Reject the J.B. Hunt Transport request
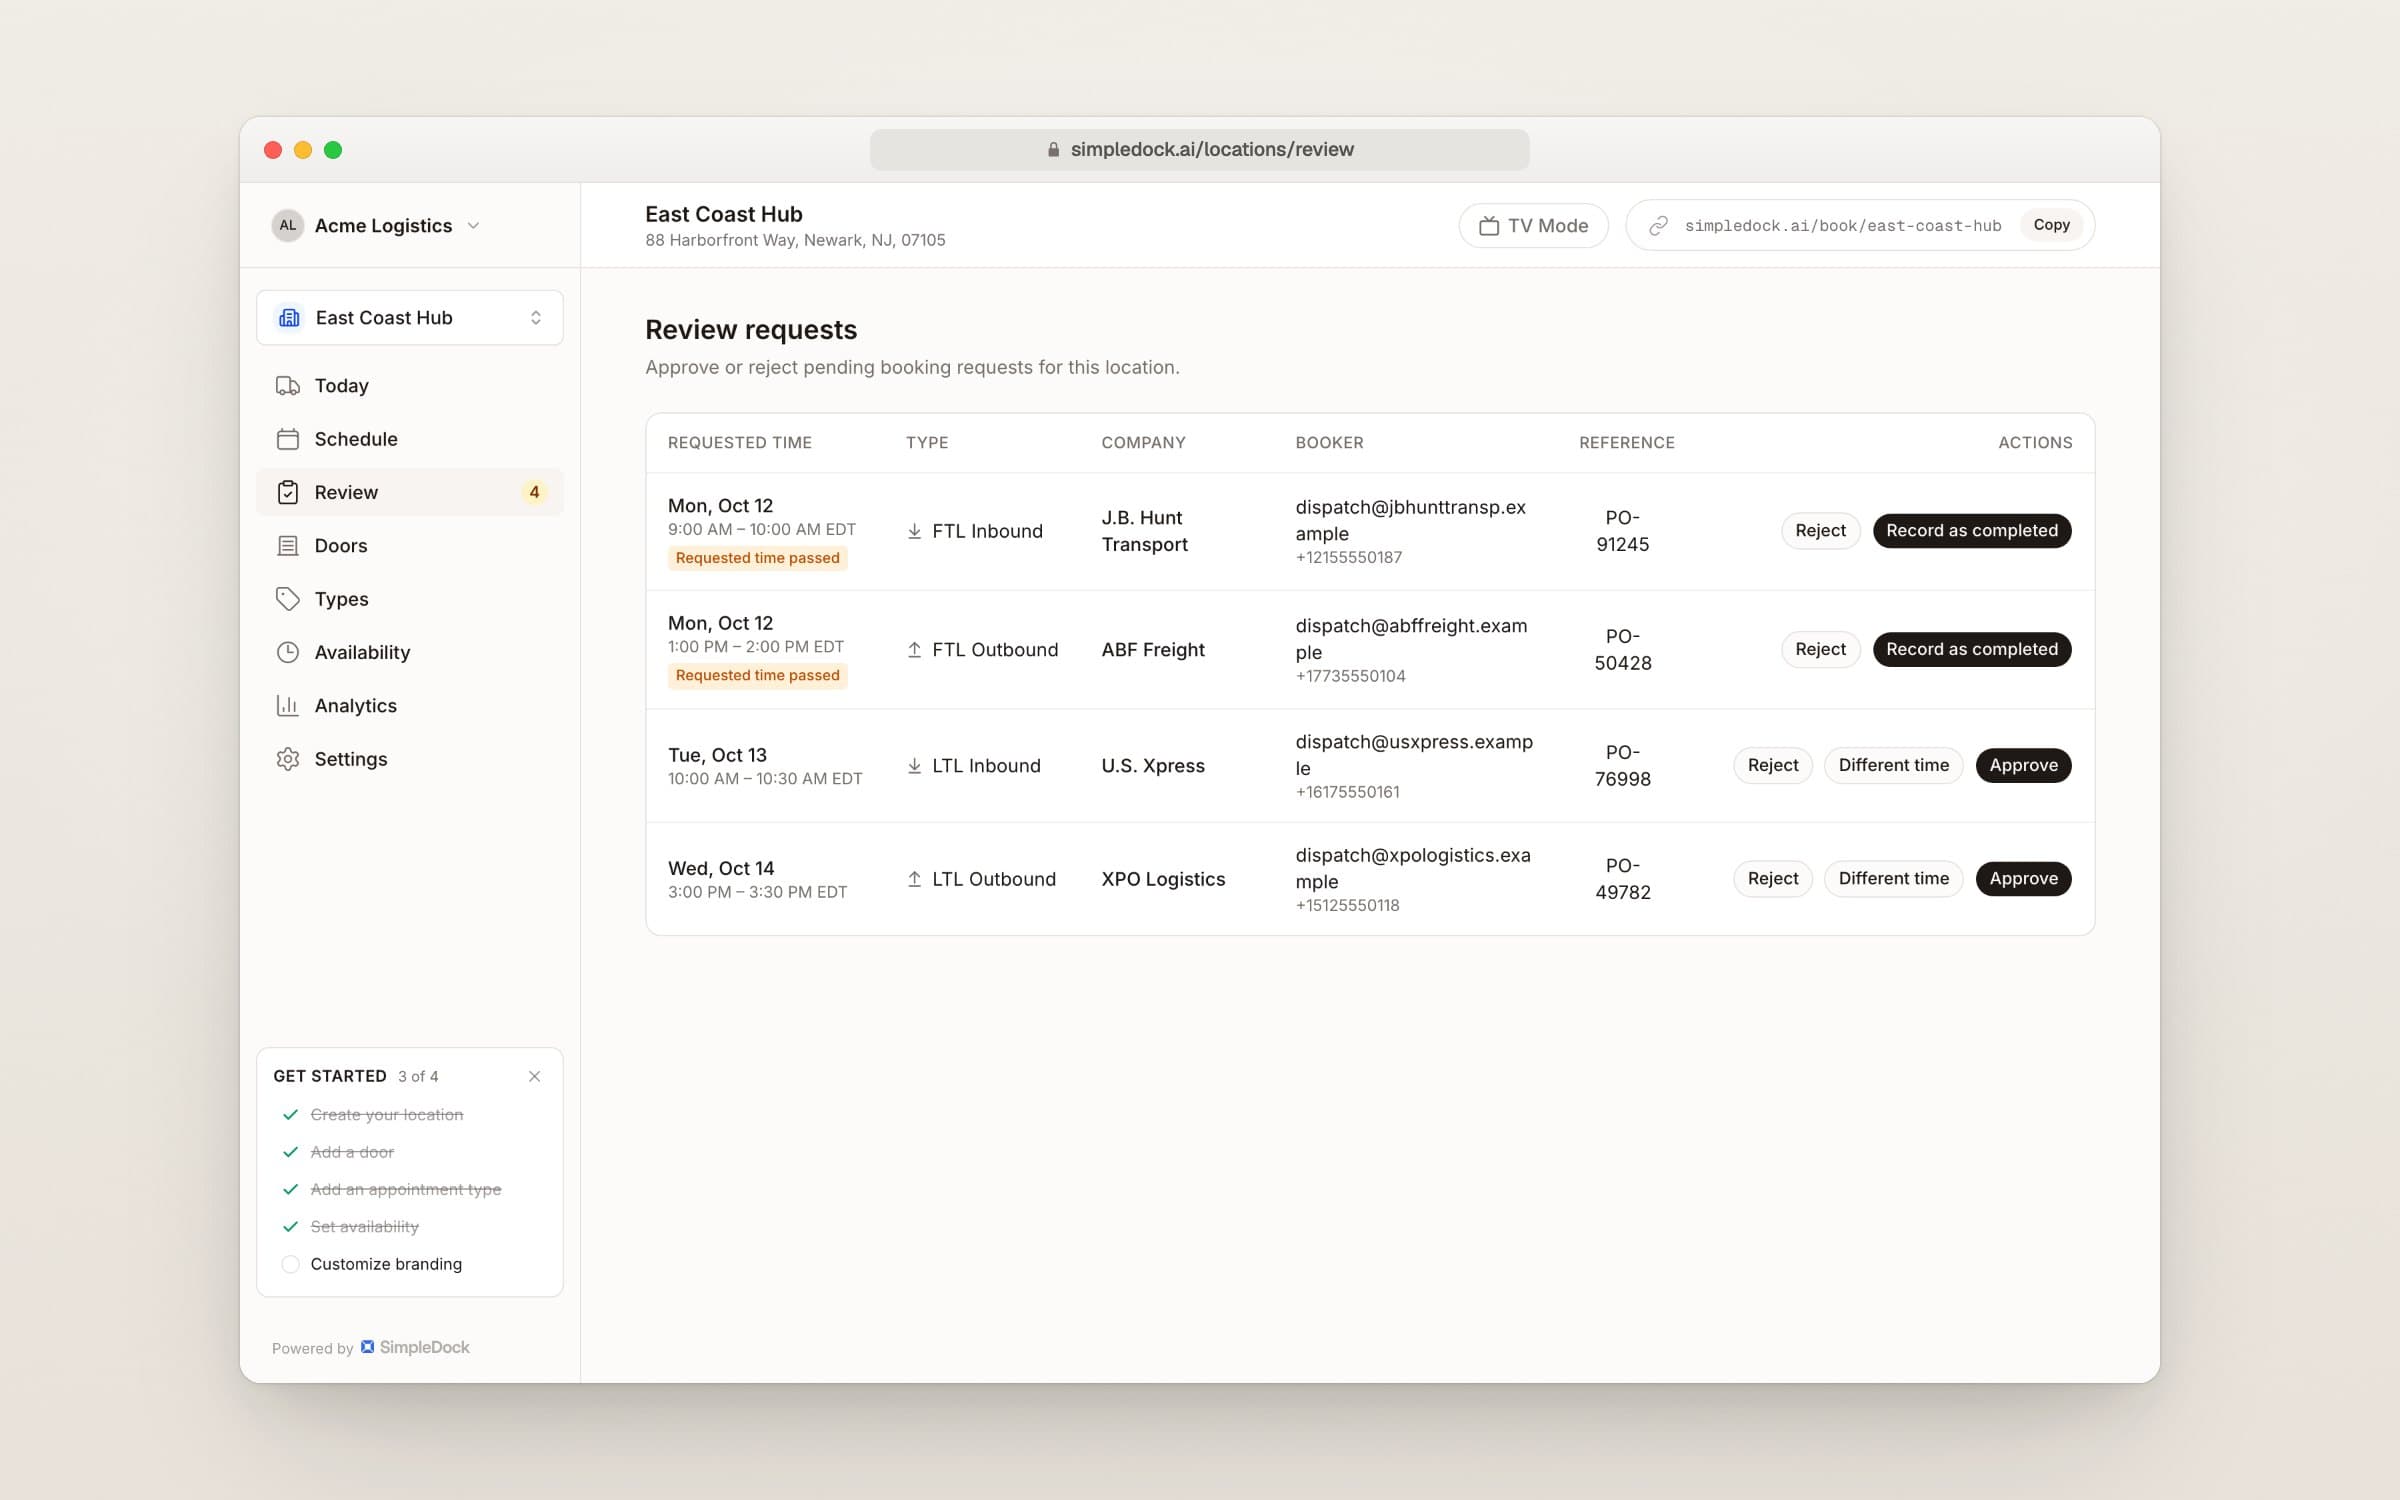This screenshot has width=2400, height=1500. coord(1820,531)
